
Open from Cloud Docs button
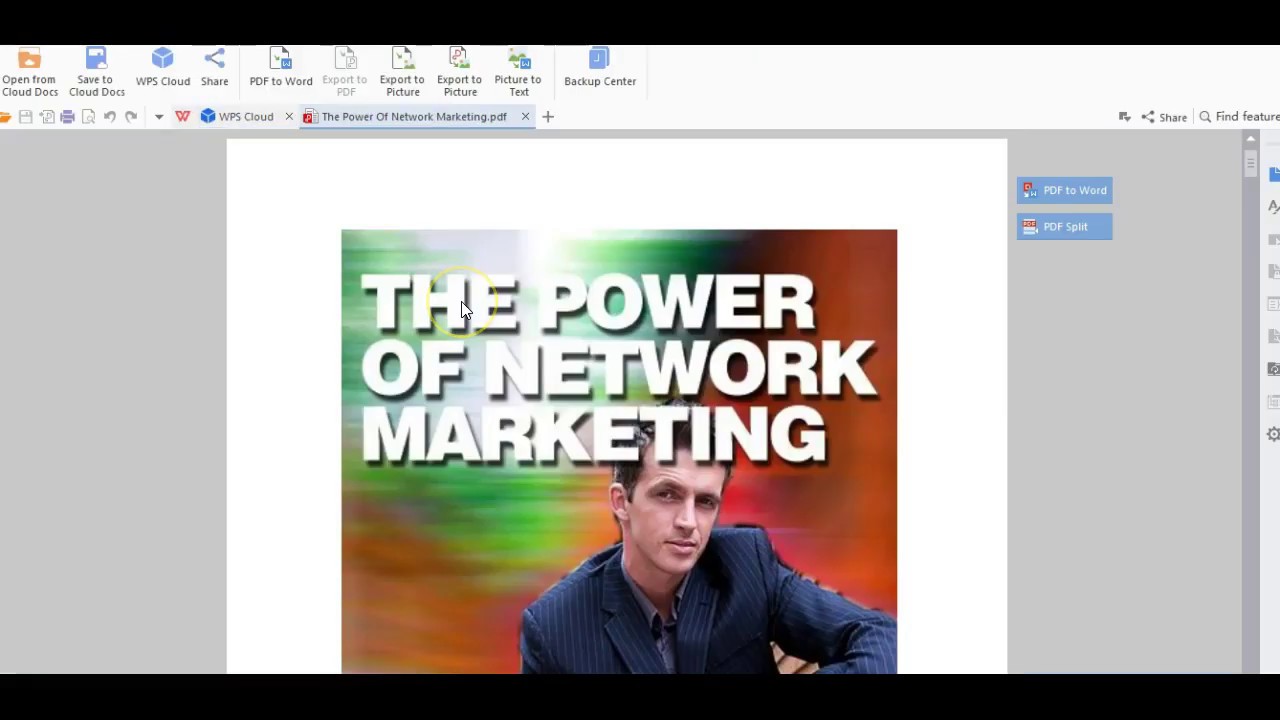(x=29, y=73)
